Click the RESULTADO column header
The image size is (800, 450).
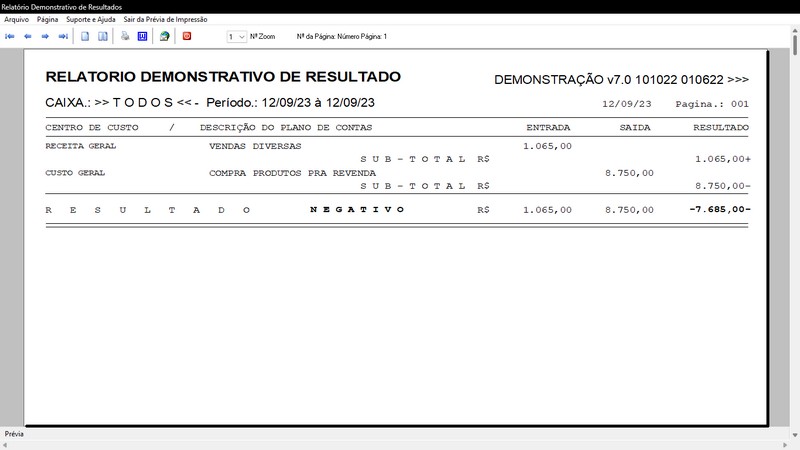pos(720,128)
